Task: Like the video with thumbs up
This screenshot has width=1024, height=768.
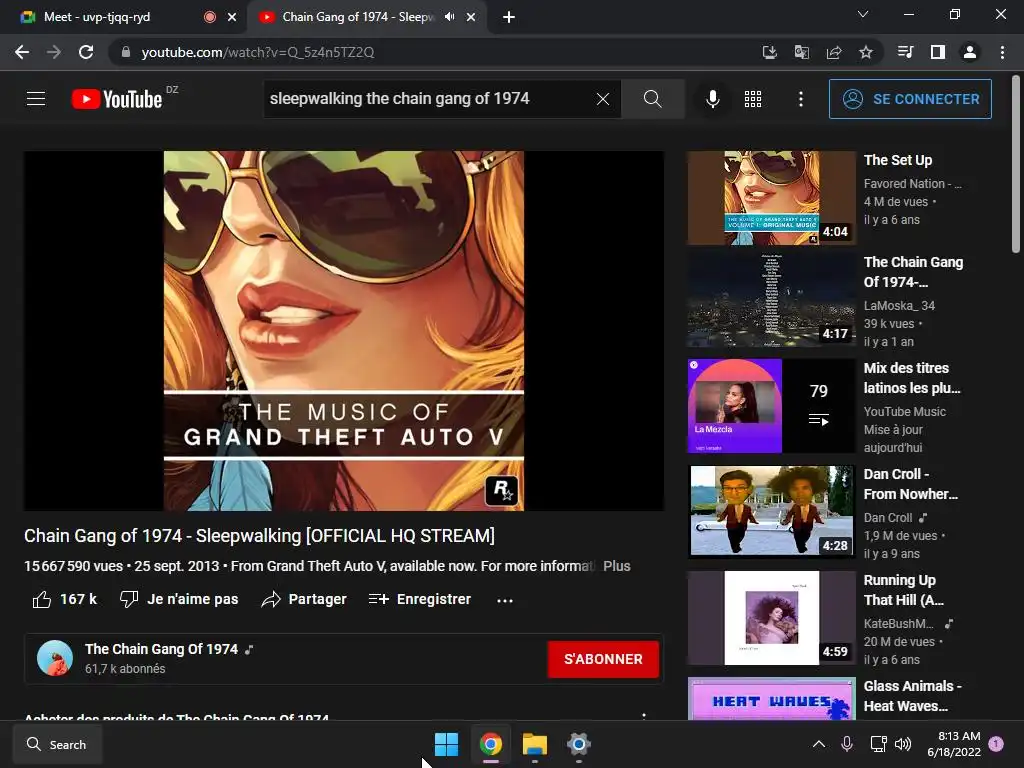Action: point(65,600)
